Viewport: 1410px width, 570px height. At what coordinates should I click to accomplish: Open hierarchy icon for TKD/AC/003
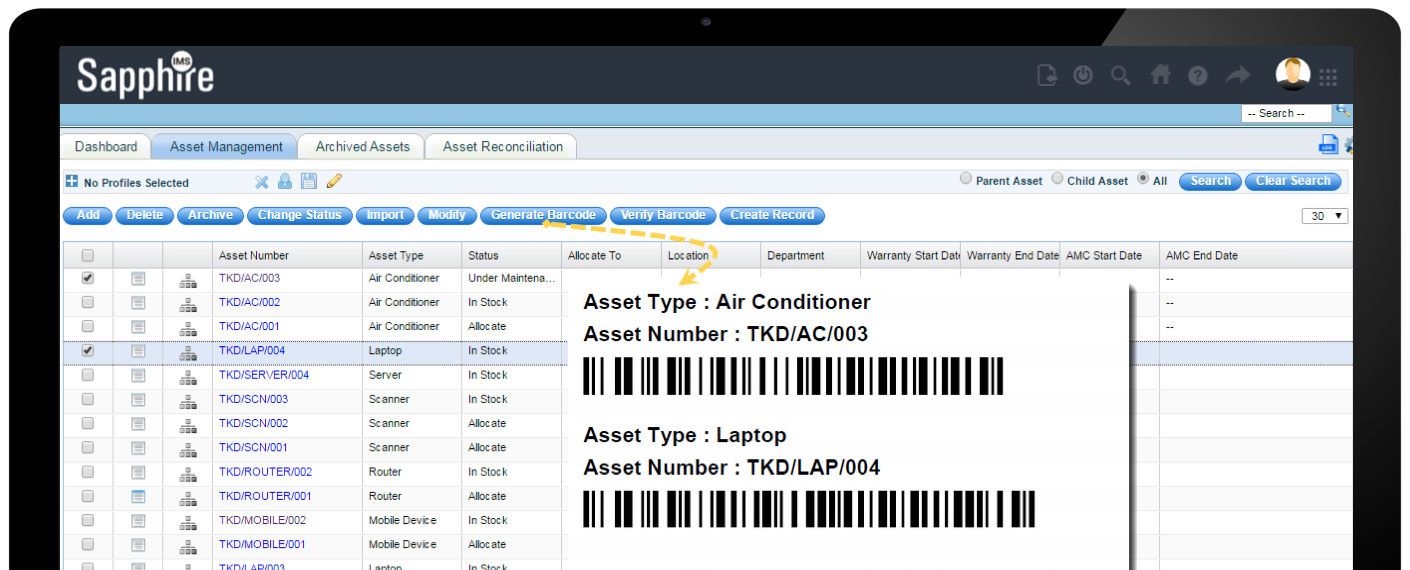point(188,280)
